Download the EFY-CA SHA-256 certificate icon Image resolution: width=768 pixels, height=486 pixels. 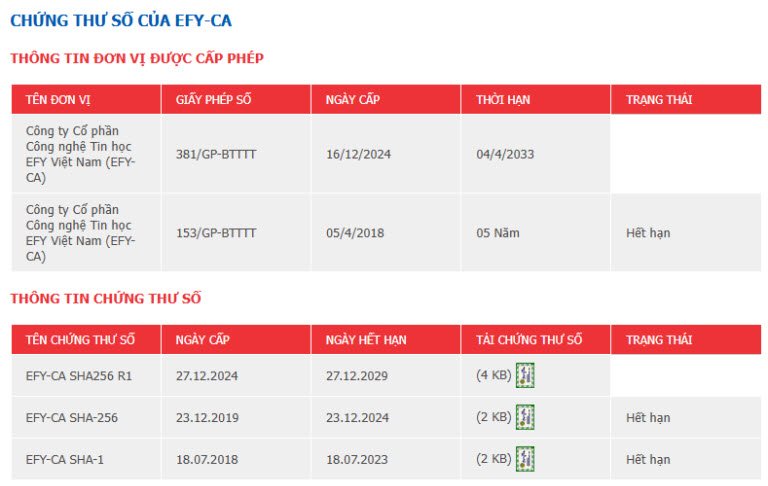click(x=525, y=417)
